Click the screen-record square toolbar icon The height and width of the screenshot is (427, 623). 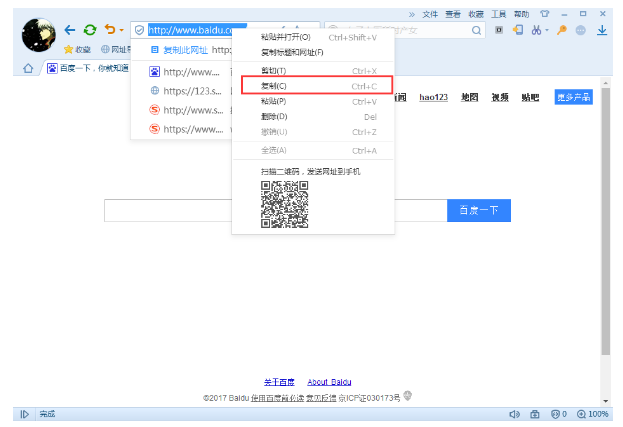[499, 30]
